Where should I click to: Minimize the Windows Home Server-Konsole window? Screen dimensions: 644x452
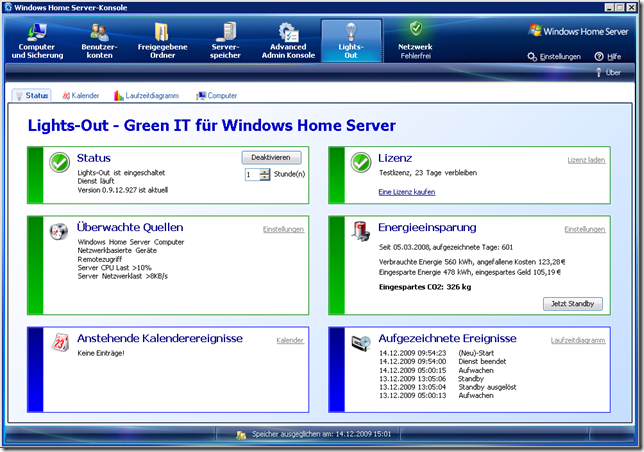[x=610, y=7]
